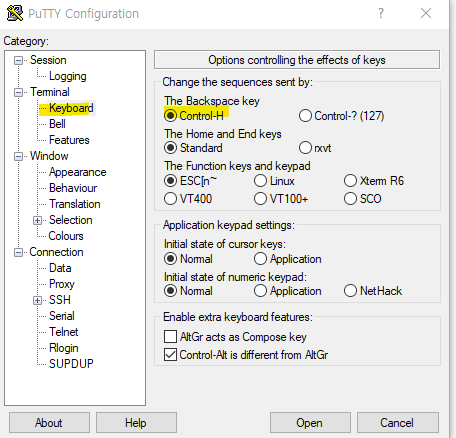The height and width of the screenshot is (438, 456).
Task: Open the Features category
Action: [69, 140]
